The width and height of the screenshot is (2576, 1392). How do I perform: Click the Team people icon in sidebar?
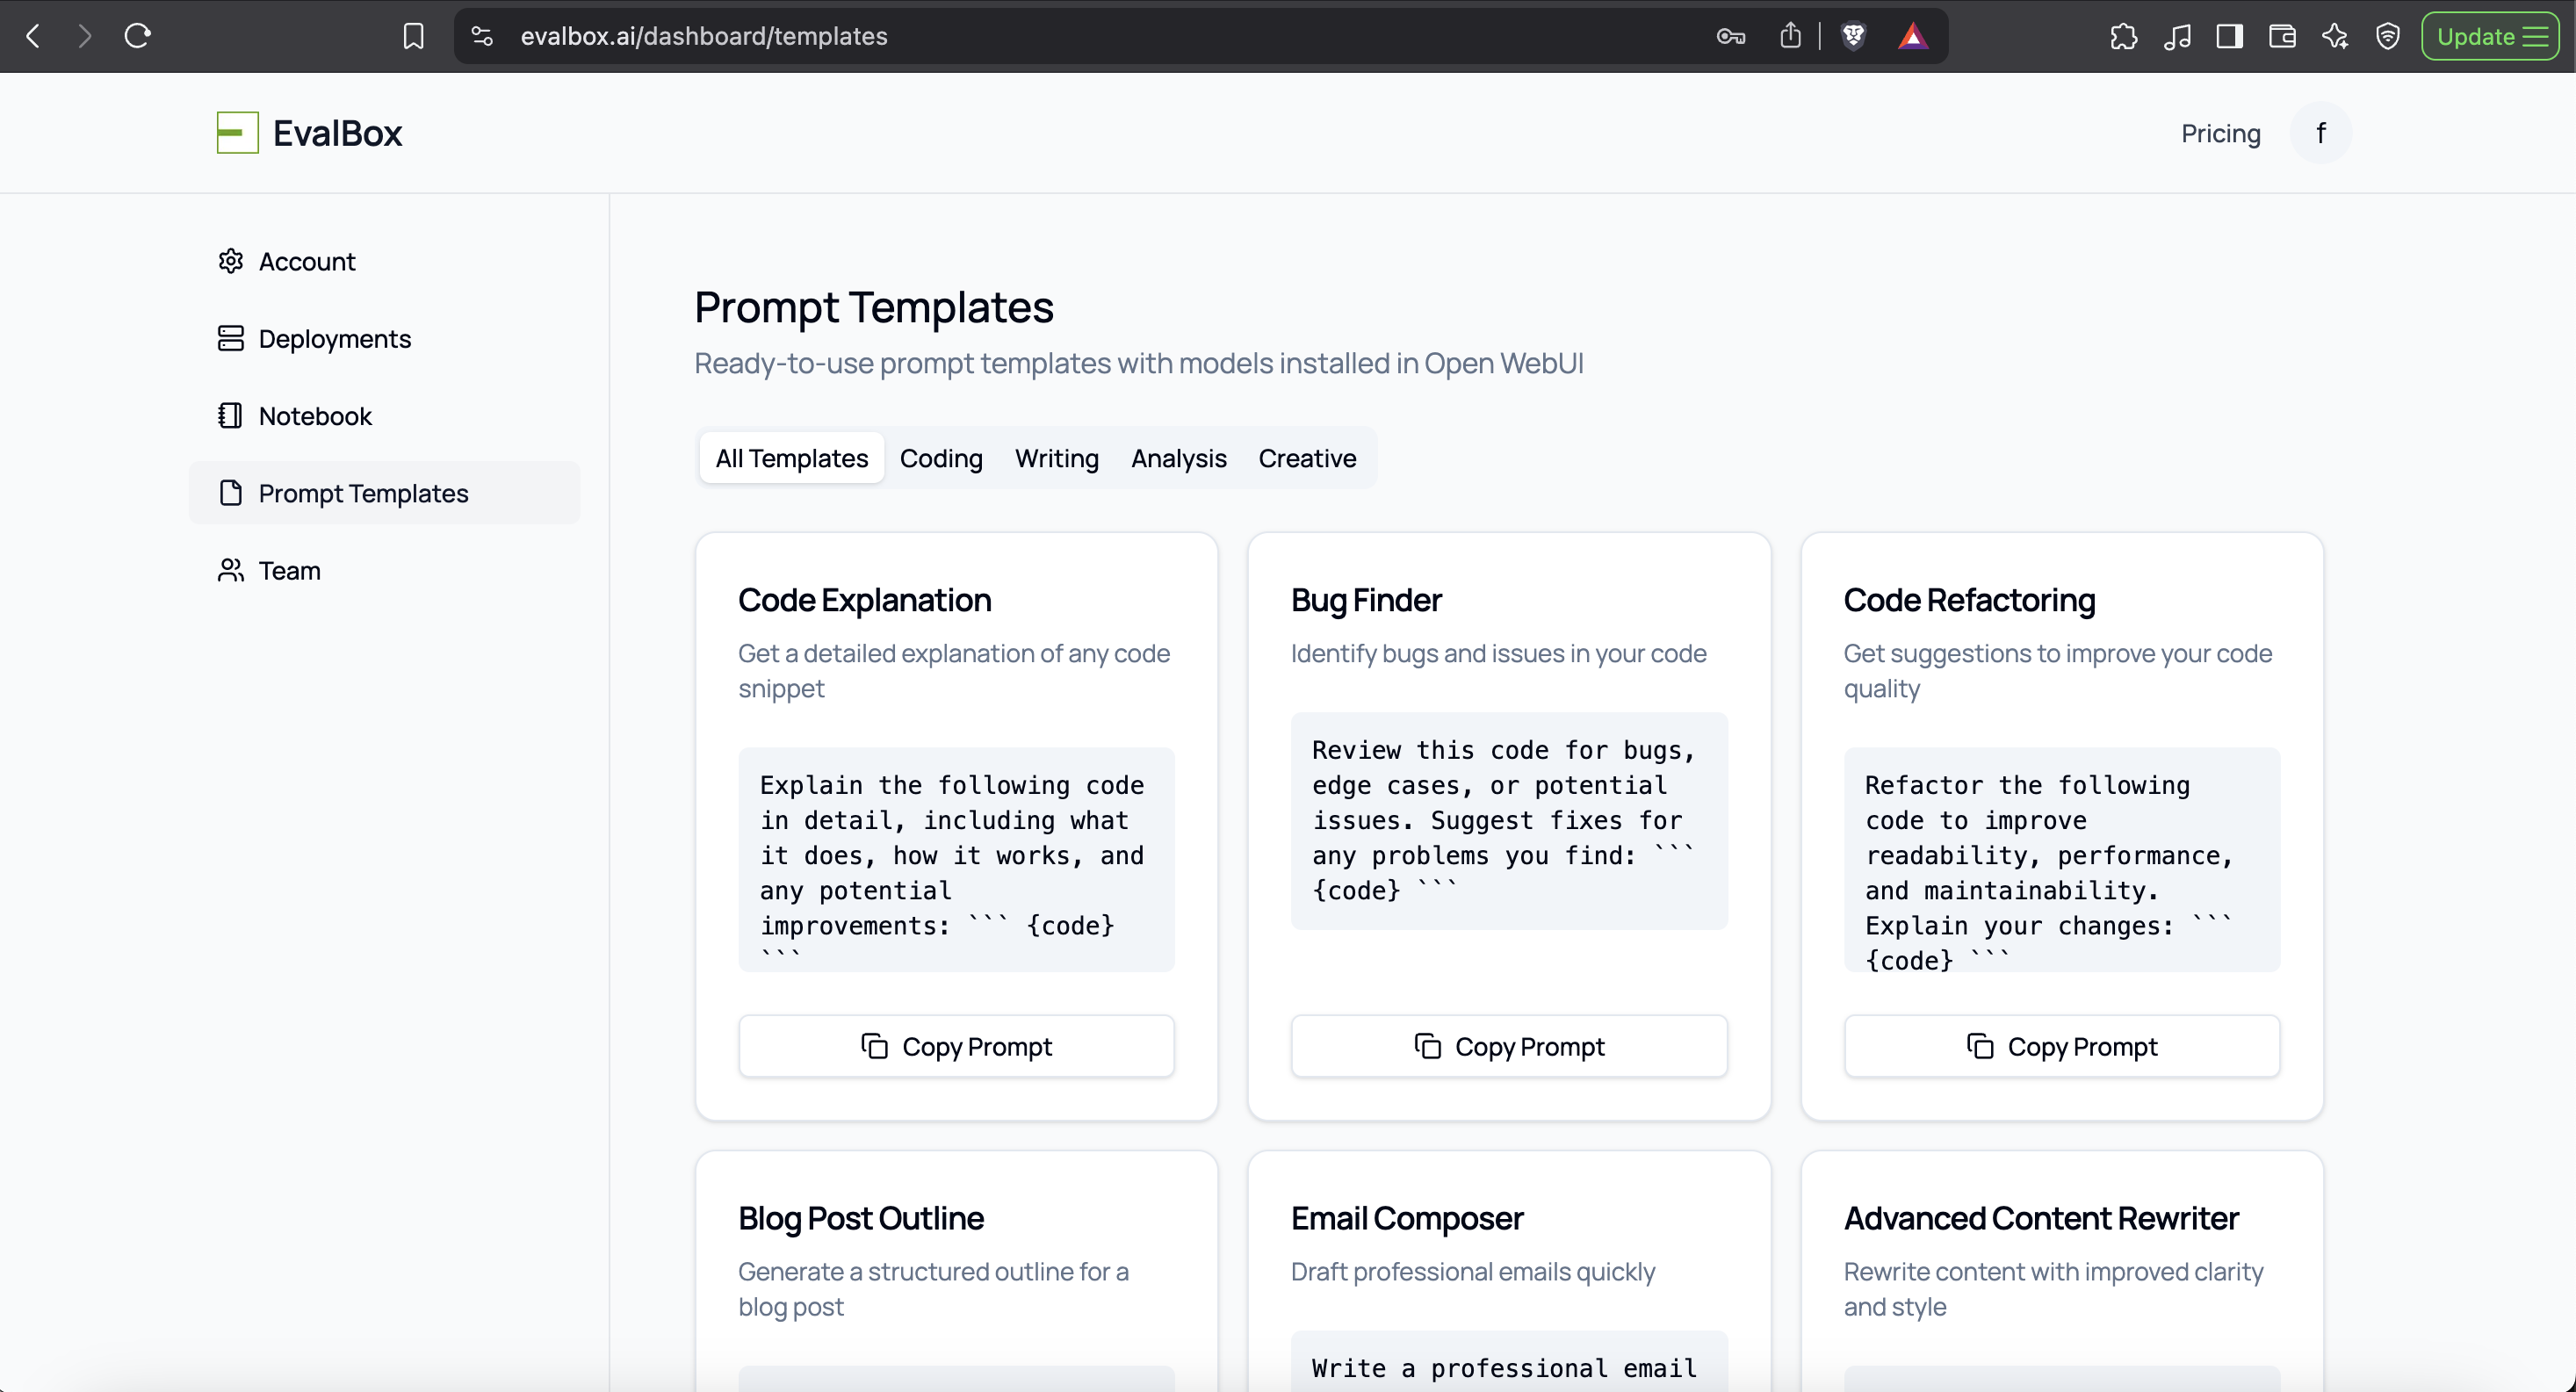click(231, 570)
